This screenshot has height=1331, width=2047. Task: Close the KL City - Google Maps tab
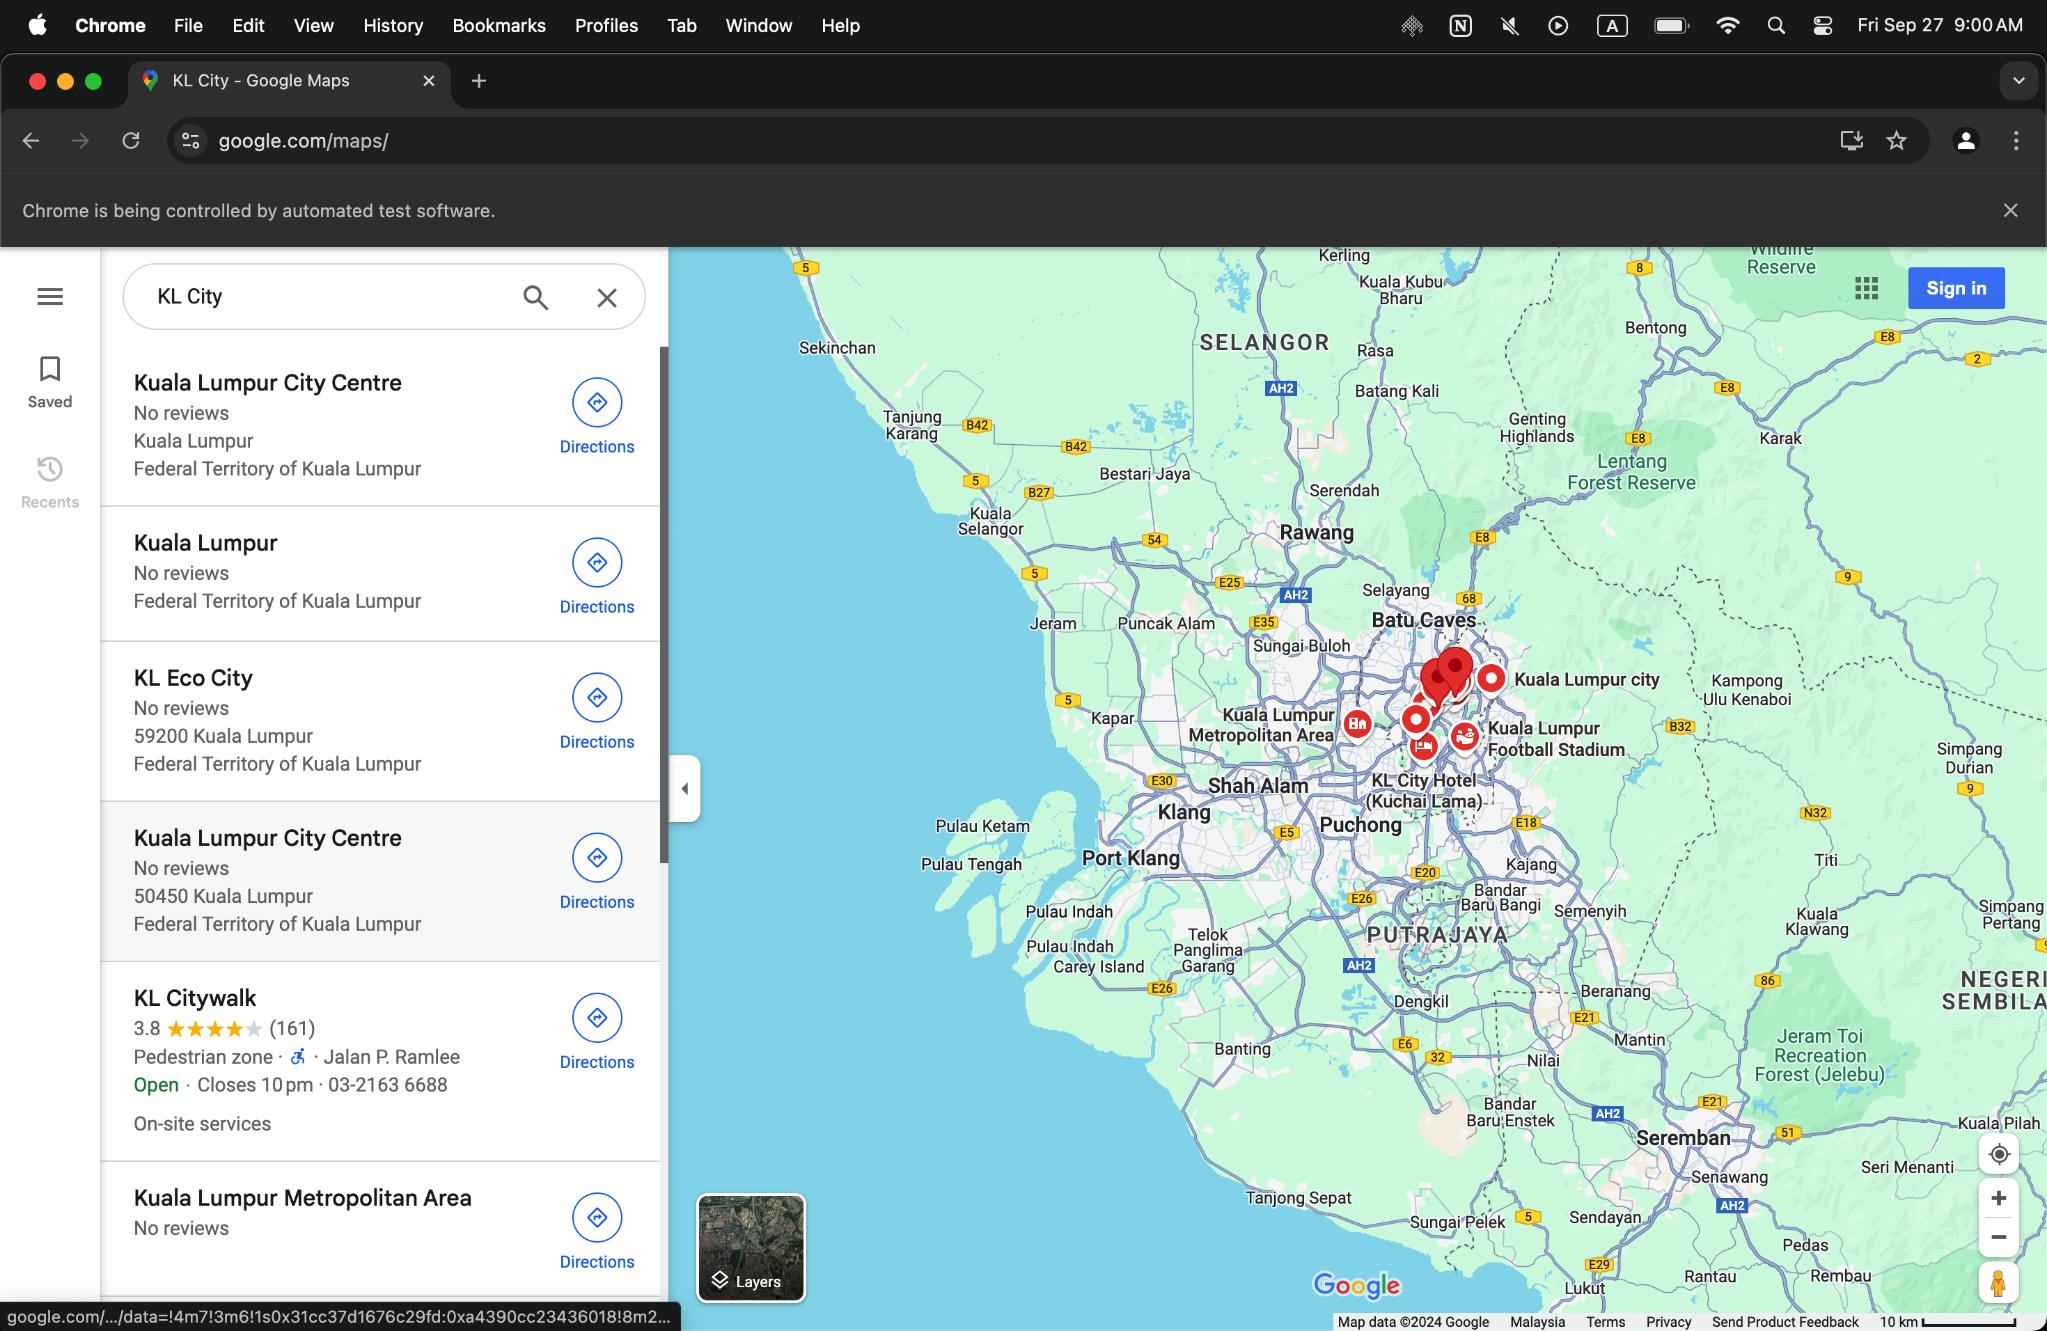tap(429, 81)
